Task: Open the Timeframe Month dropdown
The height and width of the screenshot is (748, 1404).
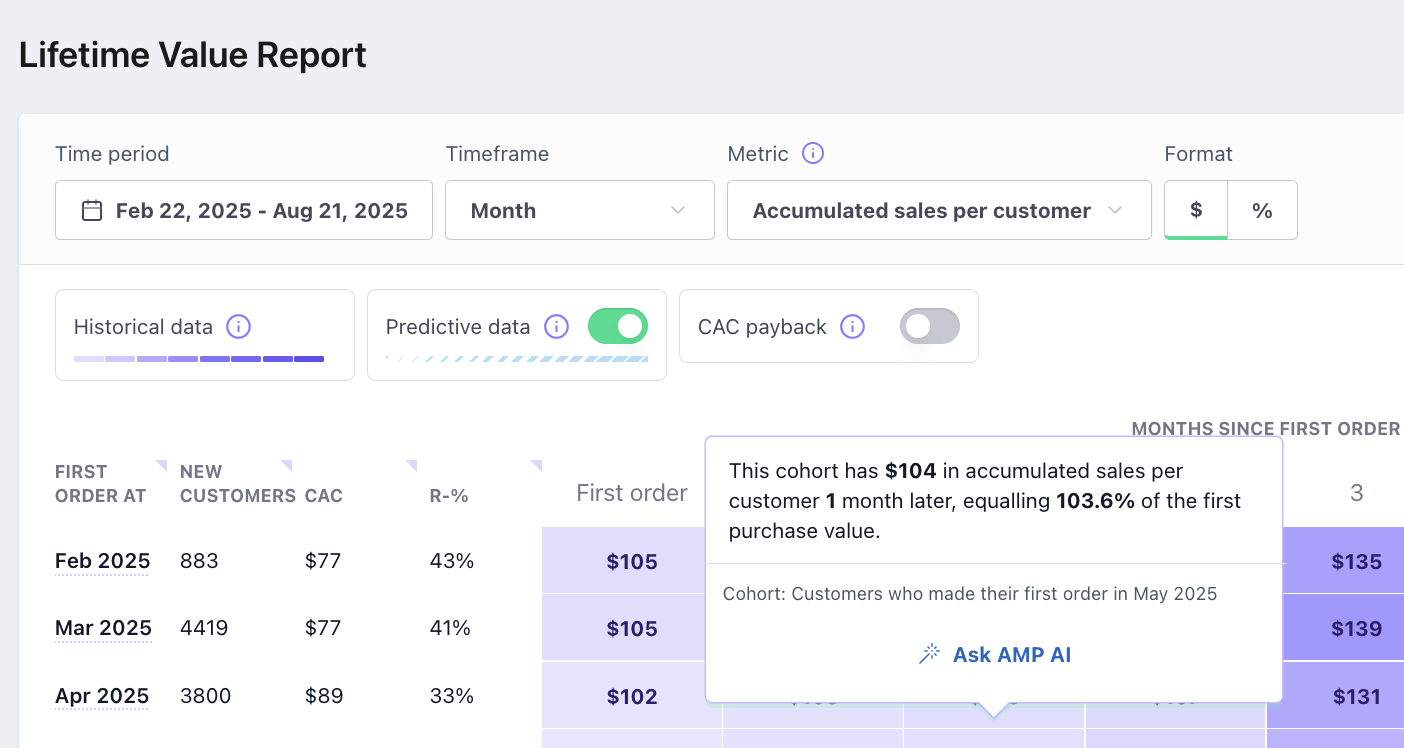Action: (579, 210)
